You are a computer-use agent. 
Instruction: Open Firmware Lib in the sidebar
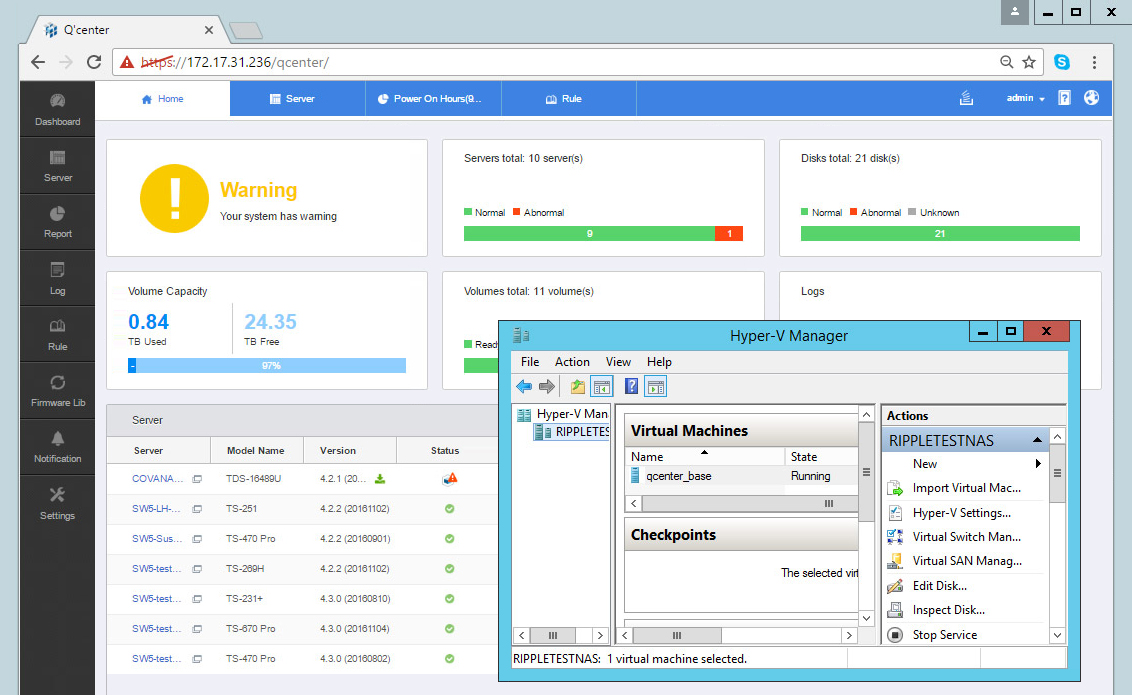(x=58, y=391)
